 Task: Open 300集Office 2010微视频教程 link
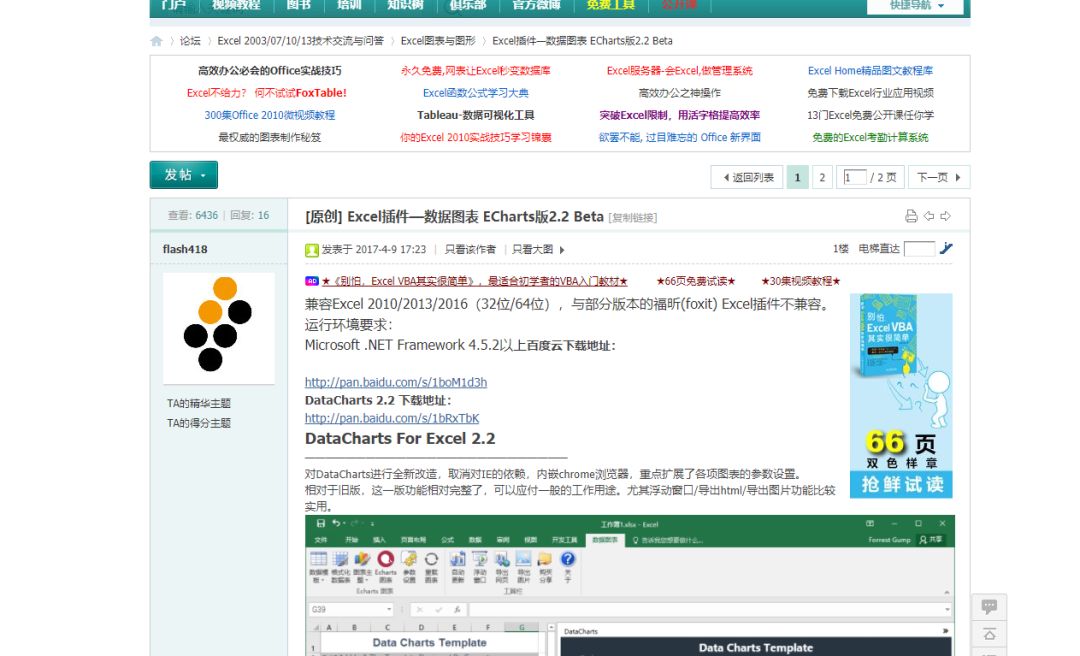click(269, 116)
